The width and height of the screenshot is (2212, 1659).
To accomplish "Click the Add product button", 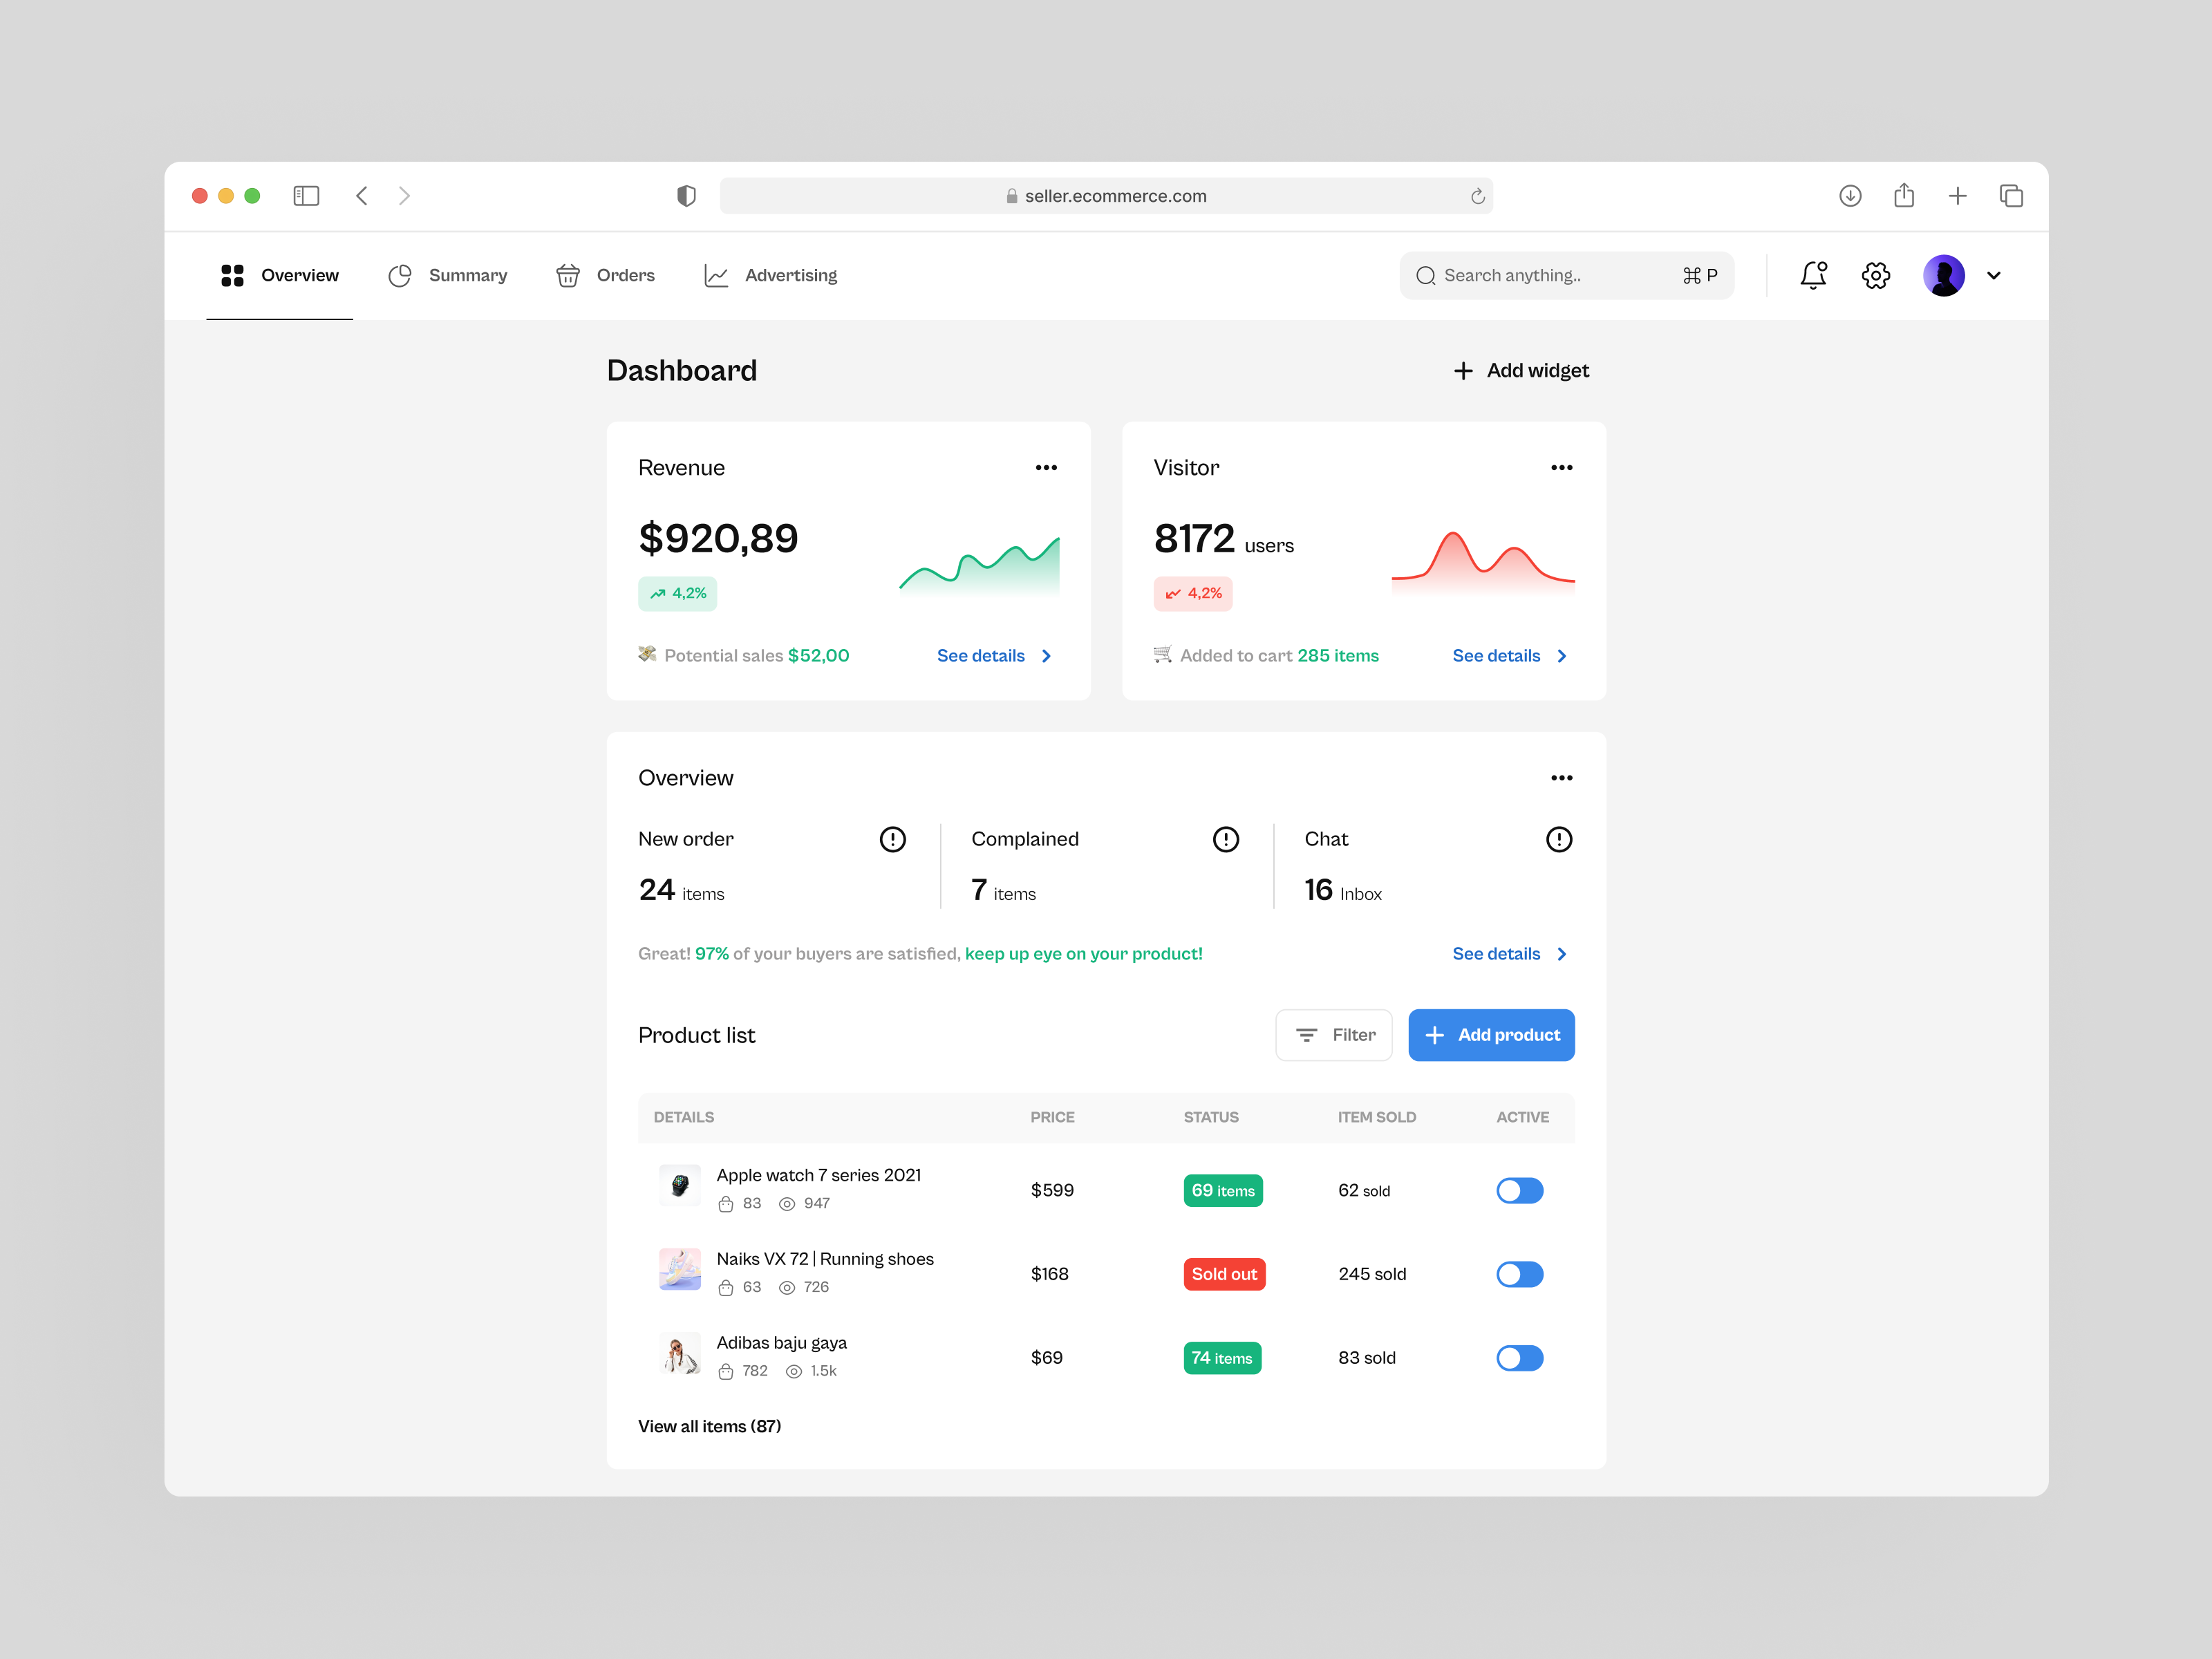I will pyautogui.click(x=1491, y=1035).
